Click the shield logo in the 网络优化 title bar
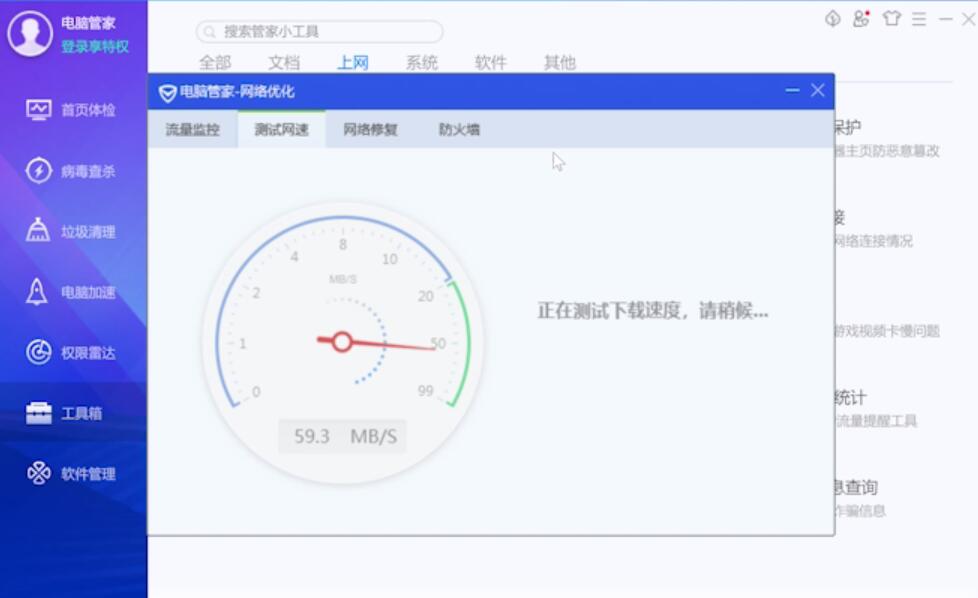 pos(167,93)
